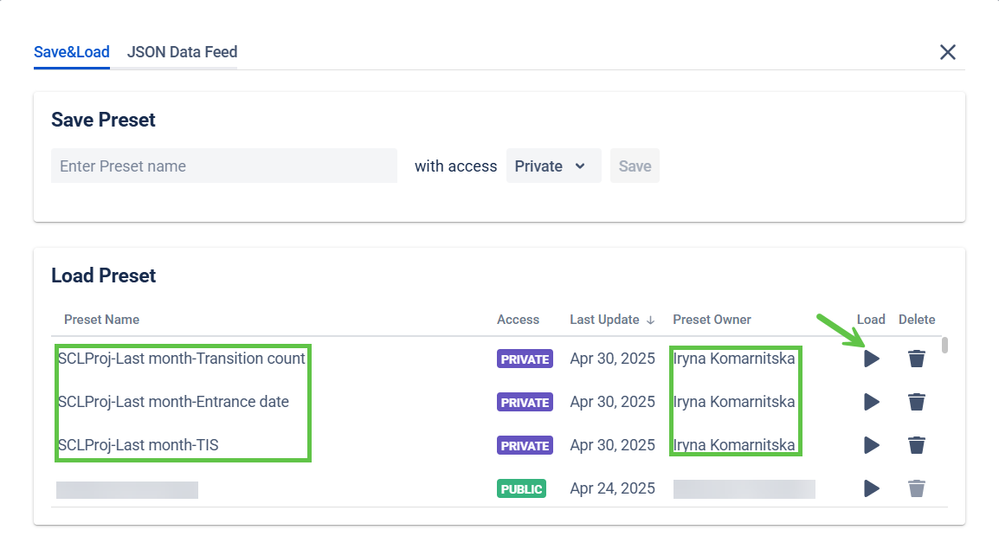Click the greyed-out trash icon on public preset

pos(916,489)
